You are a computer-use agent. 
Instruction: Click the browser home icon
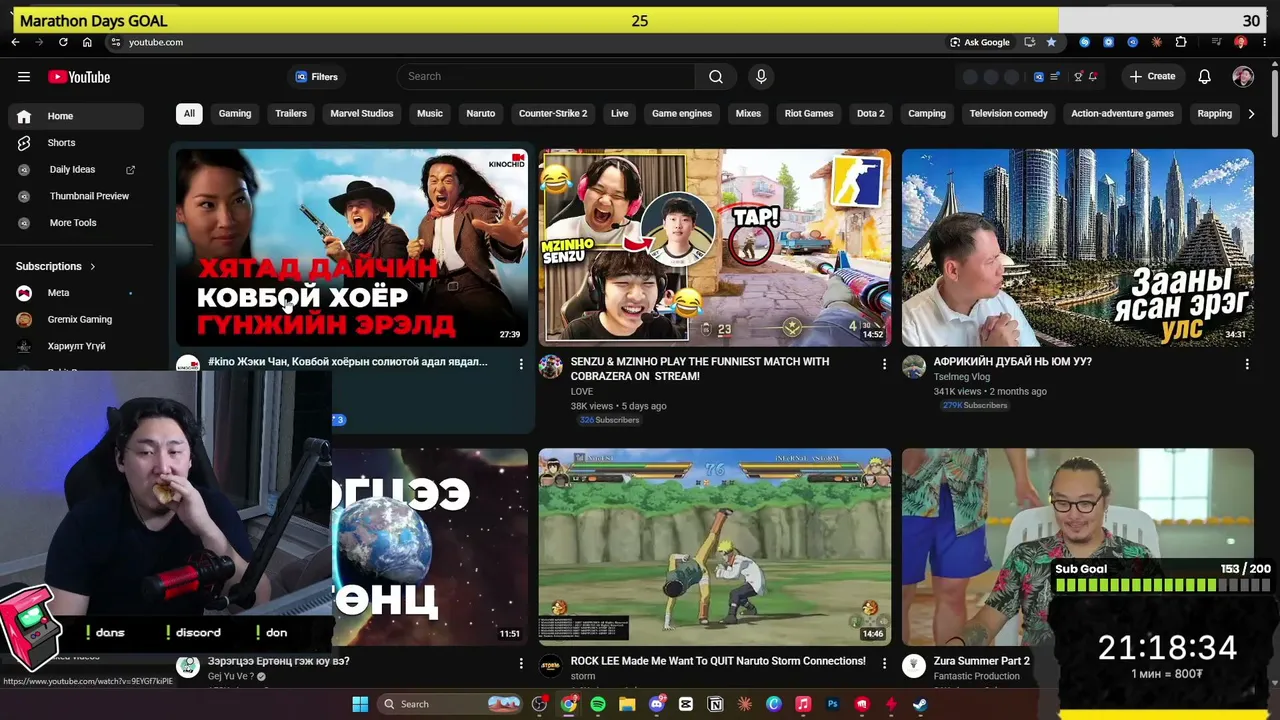coord(87,42)
